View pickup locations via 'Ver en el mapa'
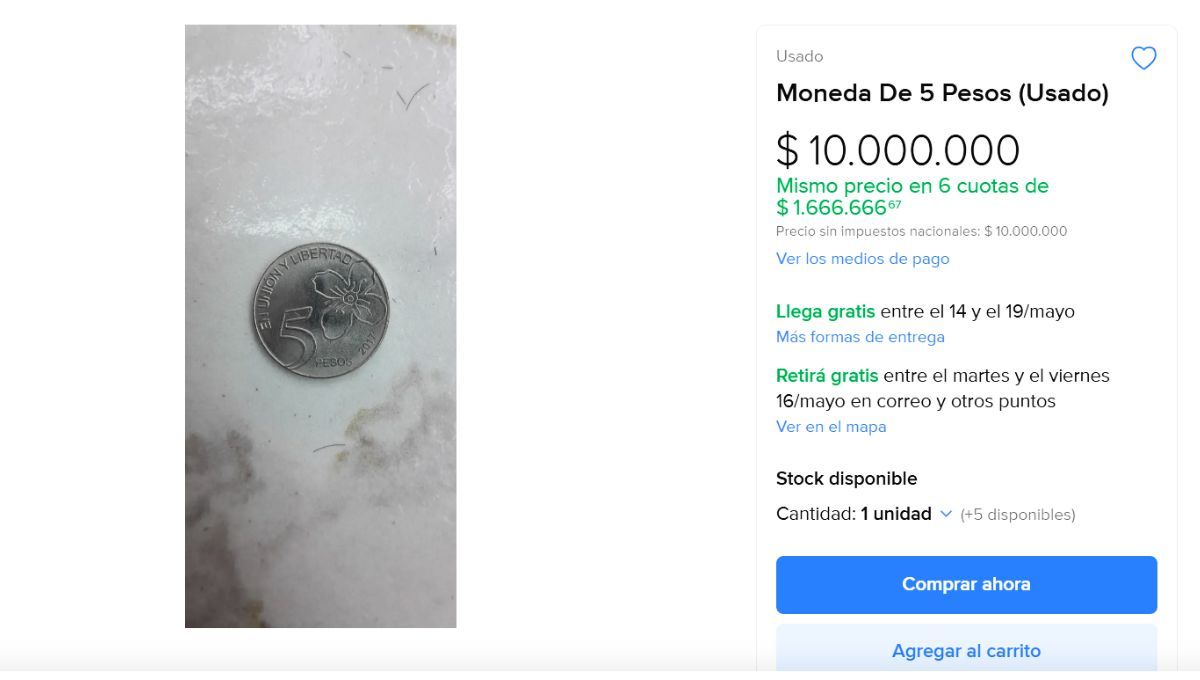 coord(831,426)
